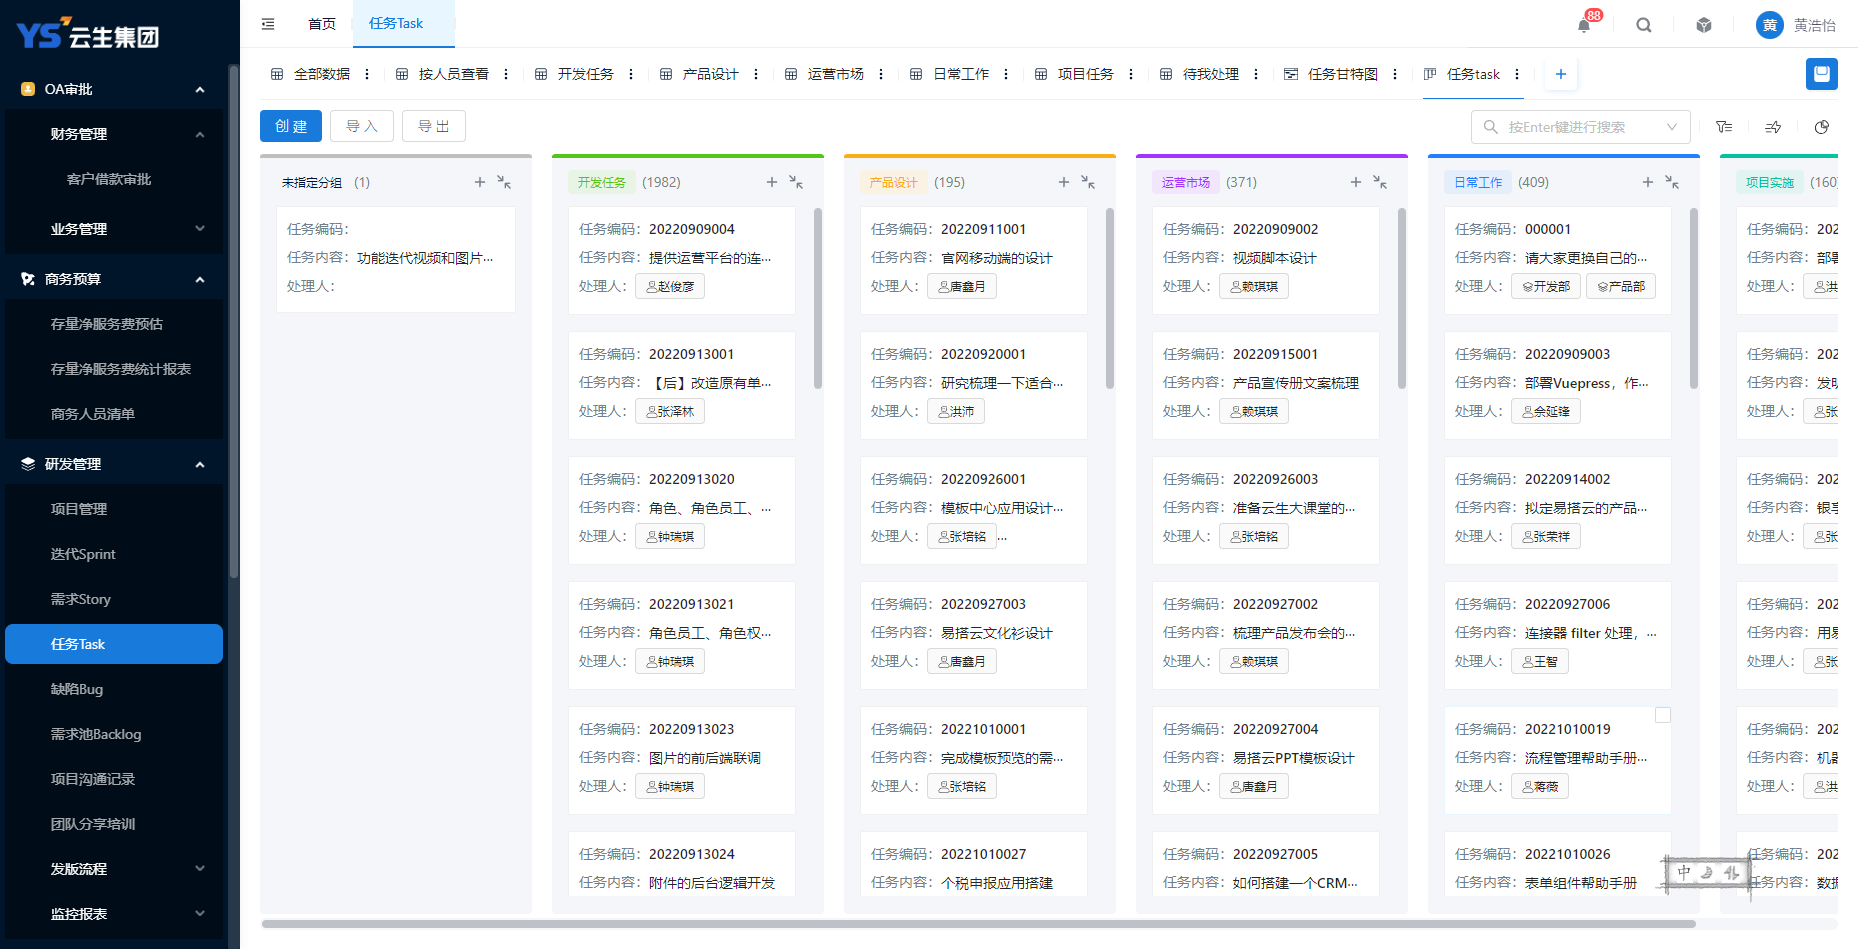Image resolution: width=1858 pixels, height=949 pixels.
Task: Toggle the sidebar collapse hamburger icon
Action: 268,24
